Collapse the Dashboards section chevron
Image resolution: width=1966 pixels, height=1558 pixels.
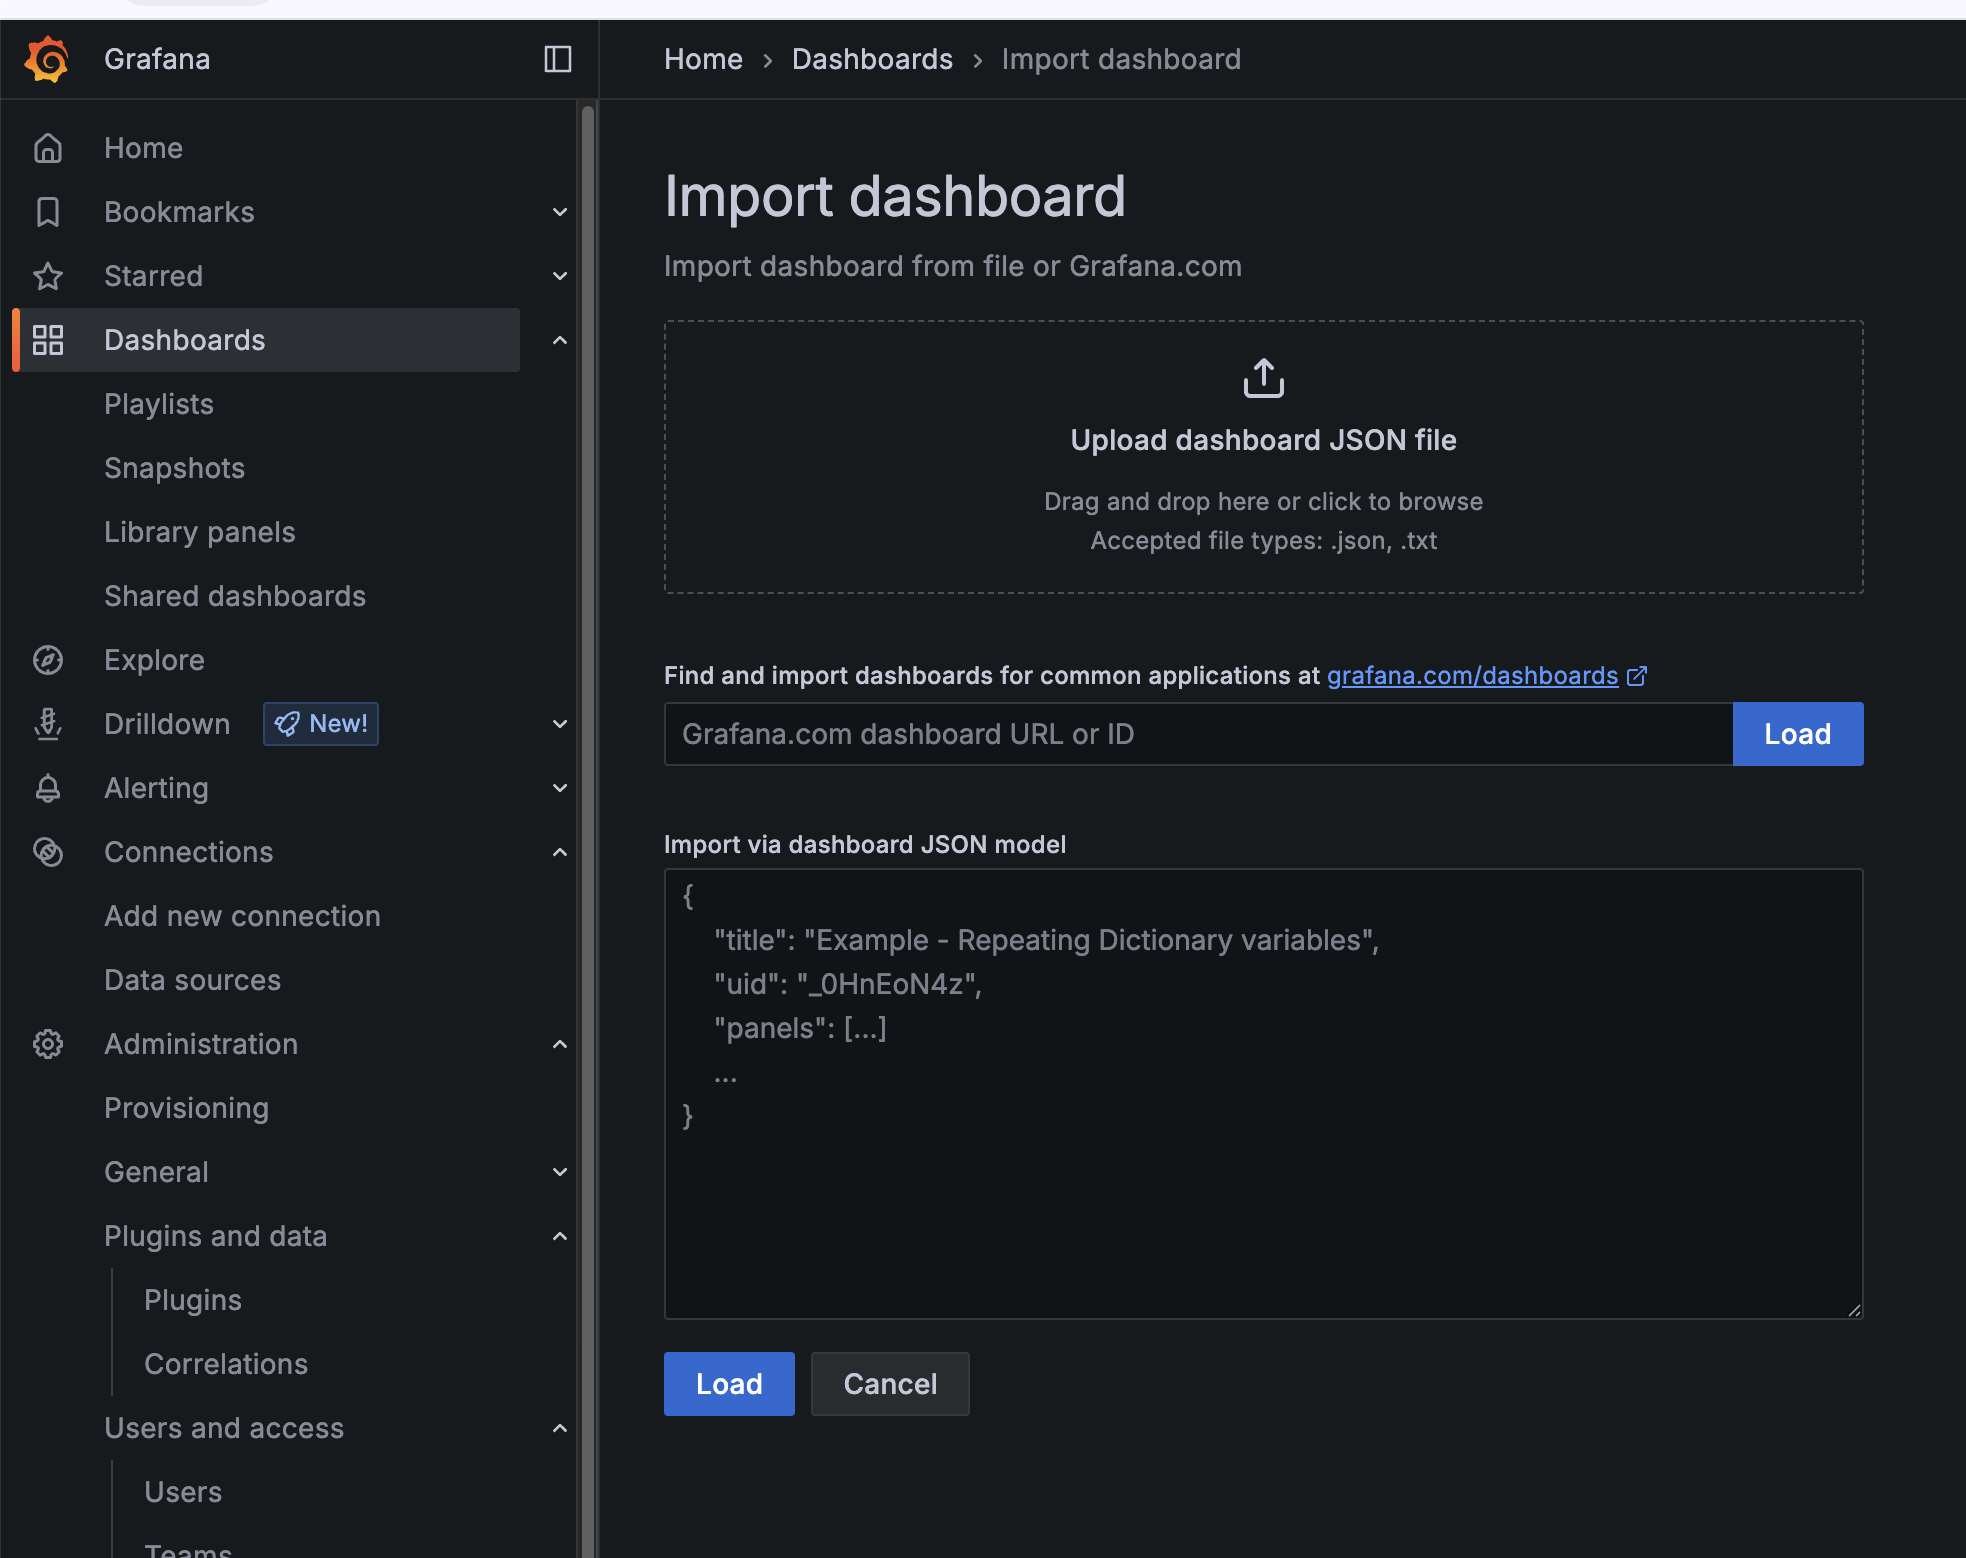[560, 340]
